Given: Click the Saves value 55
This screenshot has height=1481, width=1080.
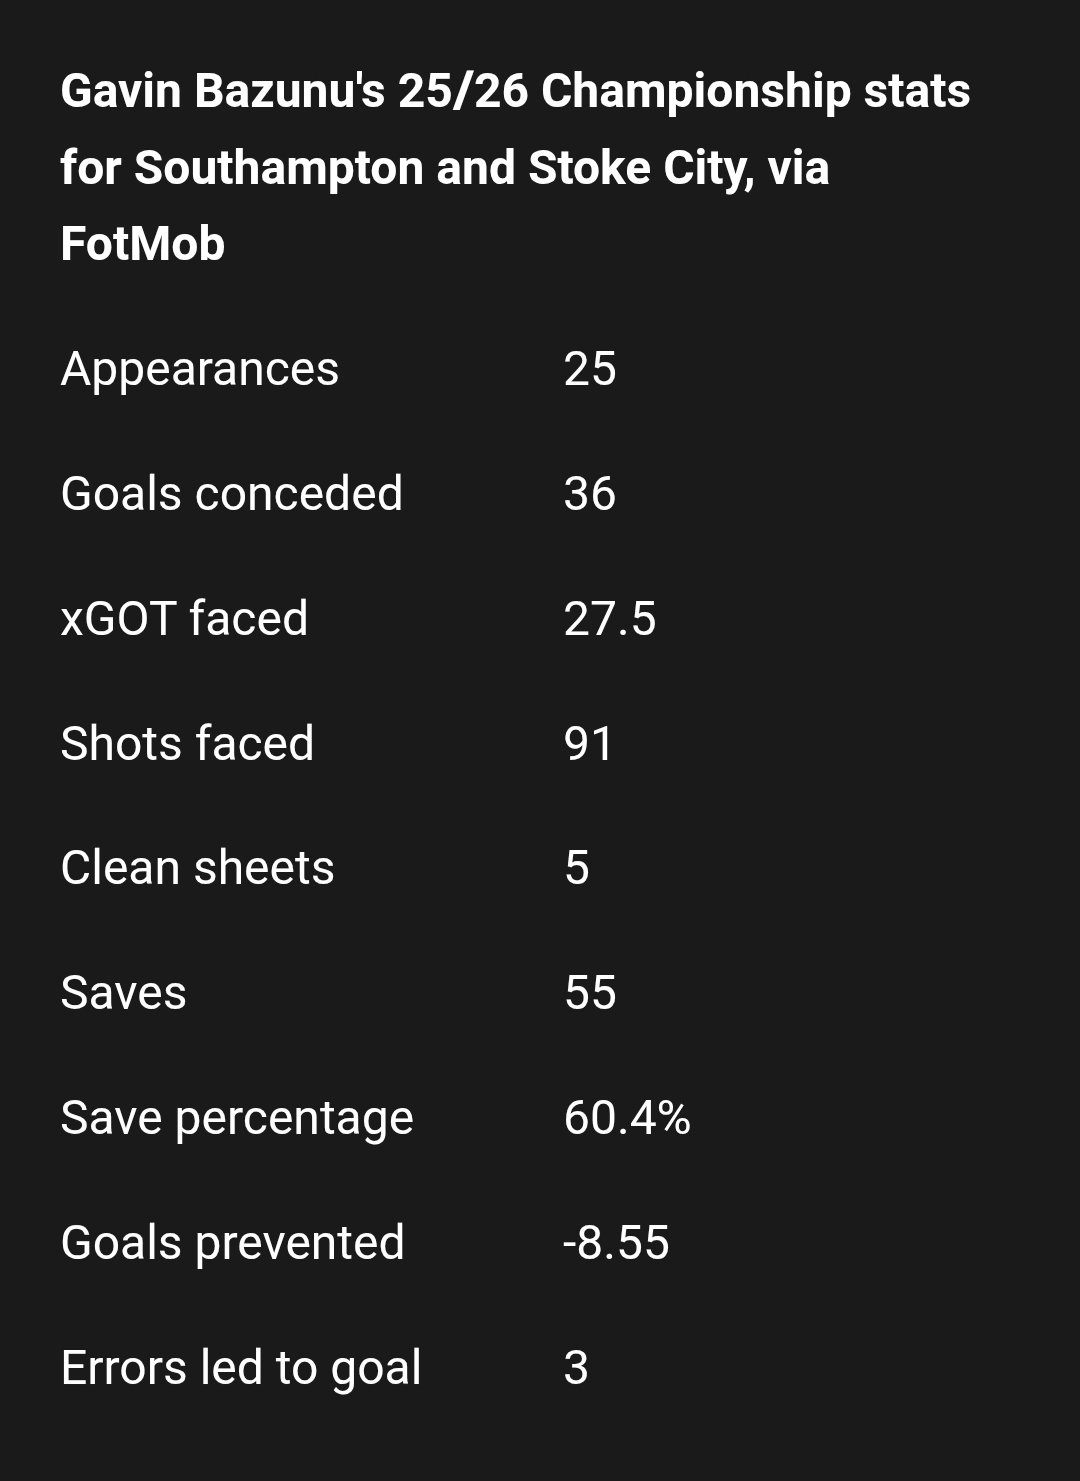Looking at the screenshot, I should point(590,993).
